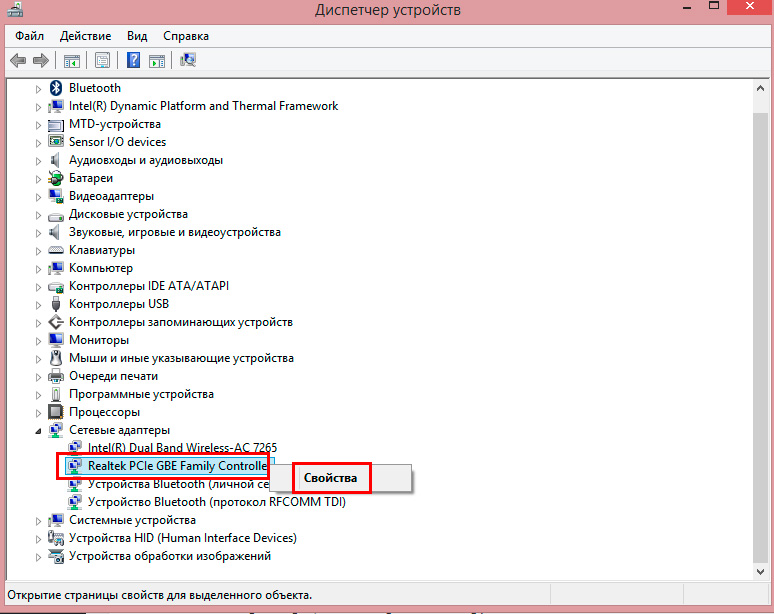Click the show/hide console tree icon
Viewport: 774px width, 614px height.
point(72,60)
